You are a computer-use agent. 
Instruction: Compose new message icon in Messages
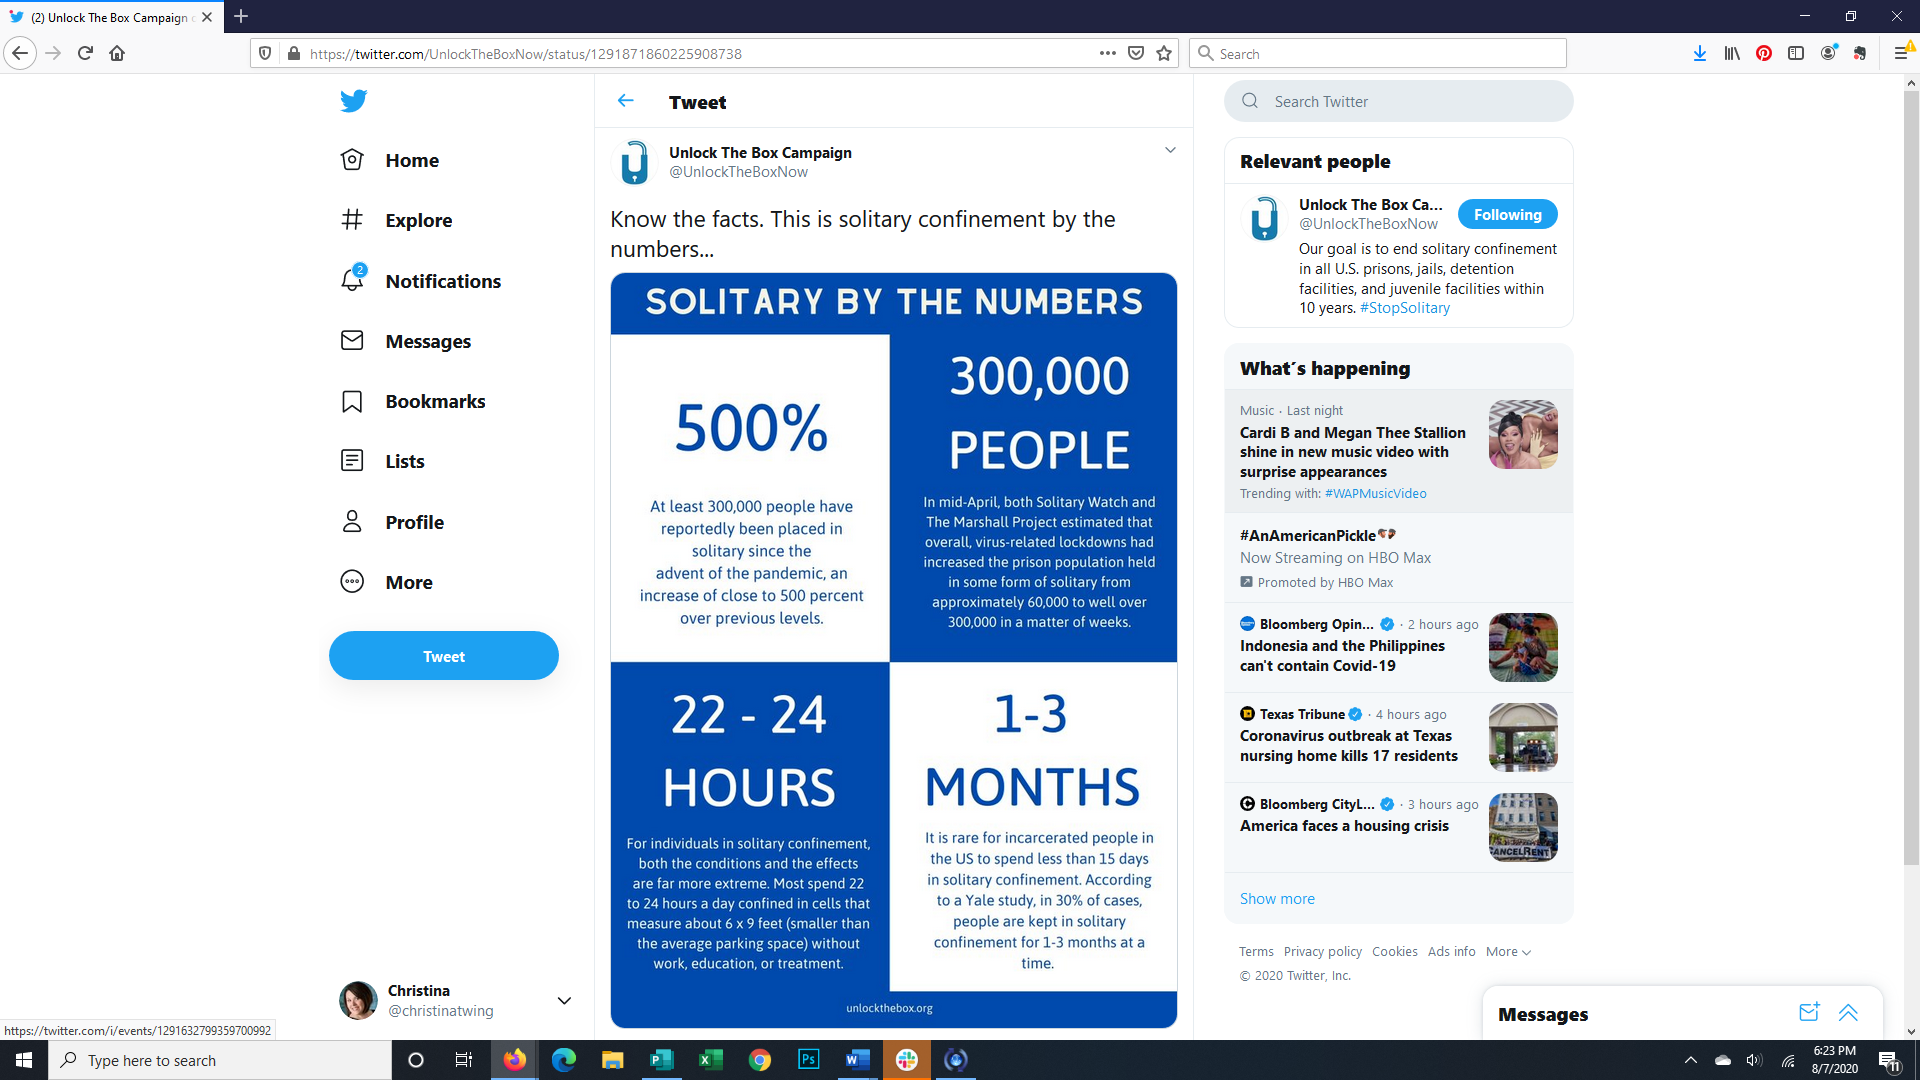tap(1808, 1013)
